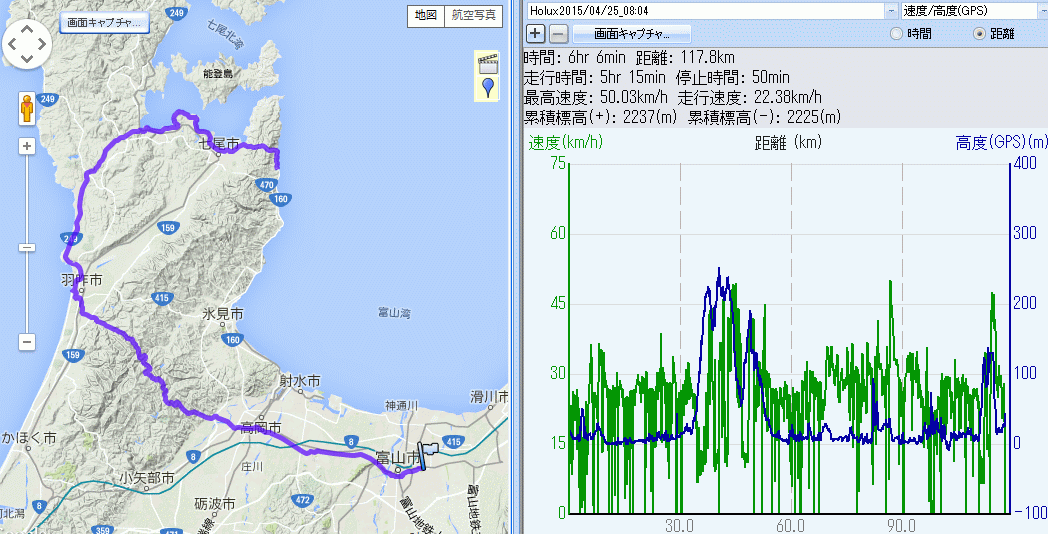Switch map to 航空写真 satellite view
Screen dimensions: 1048x534
(x=472, y=16)
